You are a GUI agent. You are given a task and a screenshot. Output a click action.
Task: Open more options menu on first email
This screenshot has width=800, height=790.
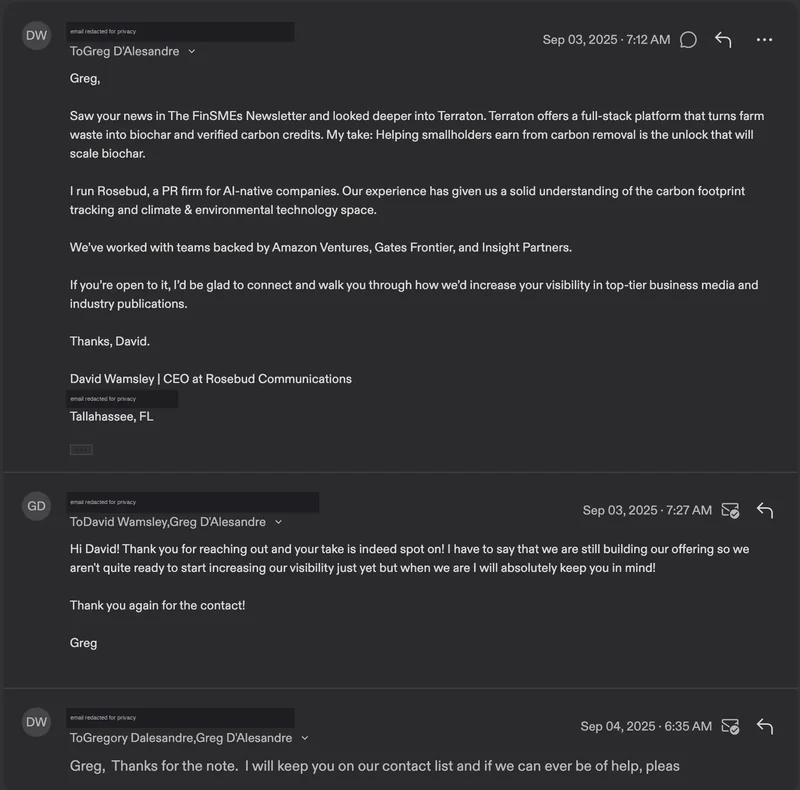coord(764,40)
